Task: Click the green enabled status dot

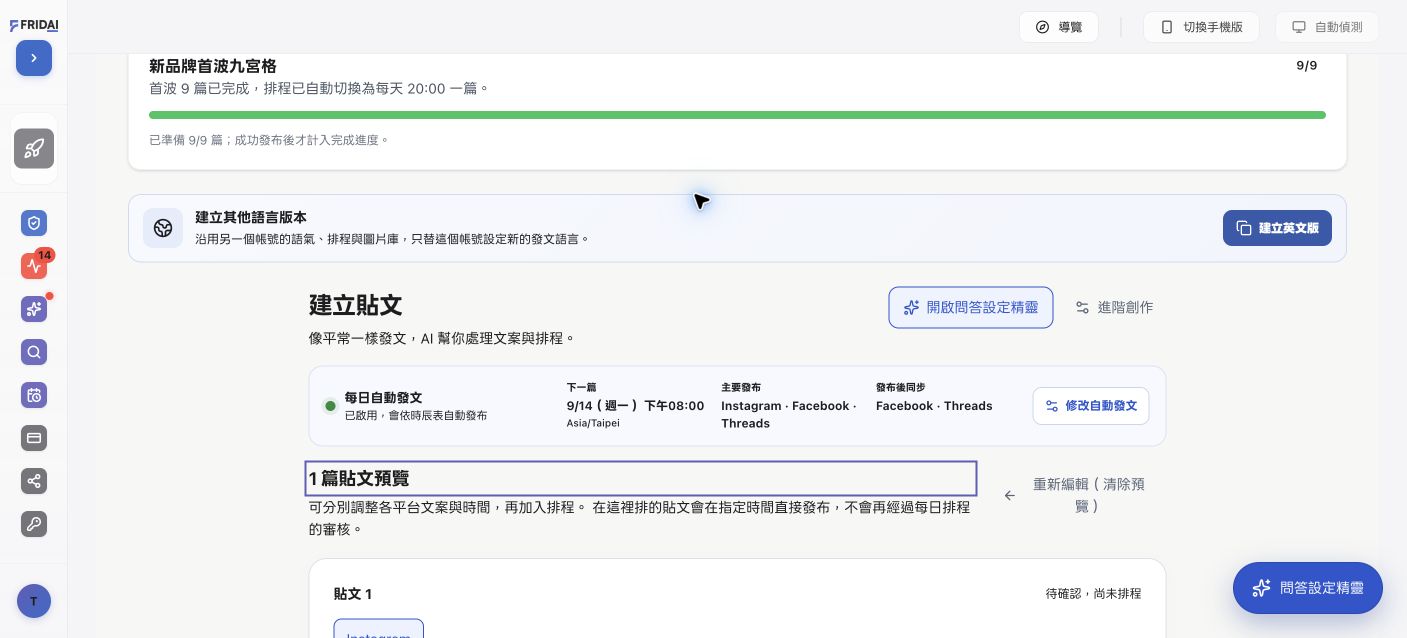Action: [x=330, y=406]
